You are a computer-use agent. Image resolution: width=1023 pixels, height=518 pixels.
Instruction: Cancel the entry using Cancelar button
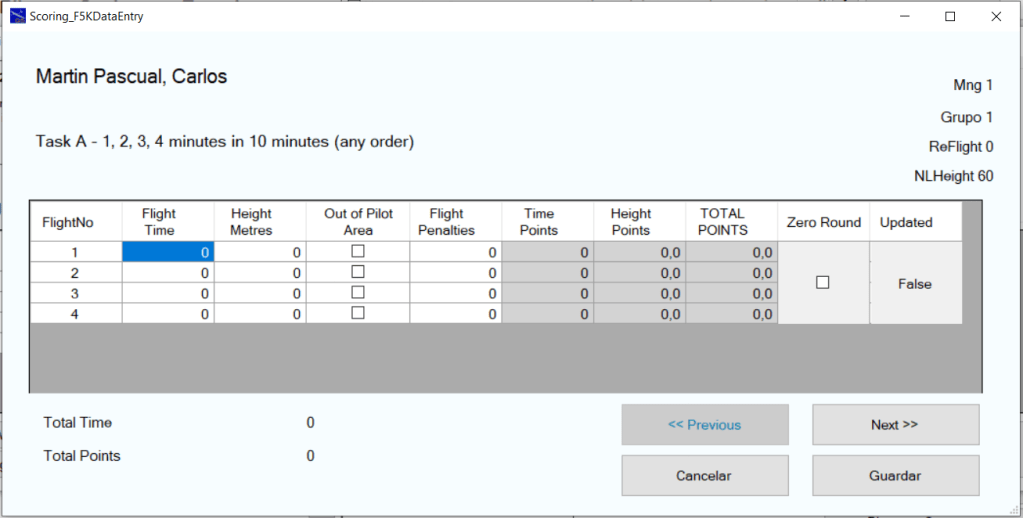(x=704, y=476)
